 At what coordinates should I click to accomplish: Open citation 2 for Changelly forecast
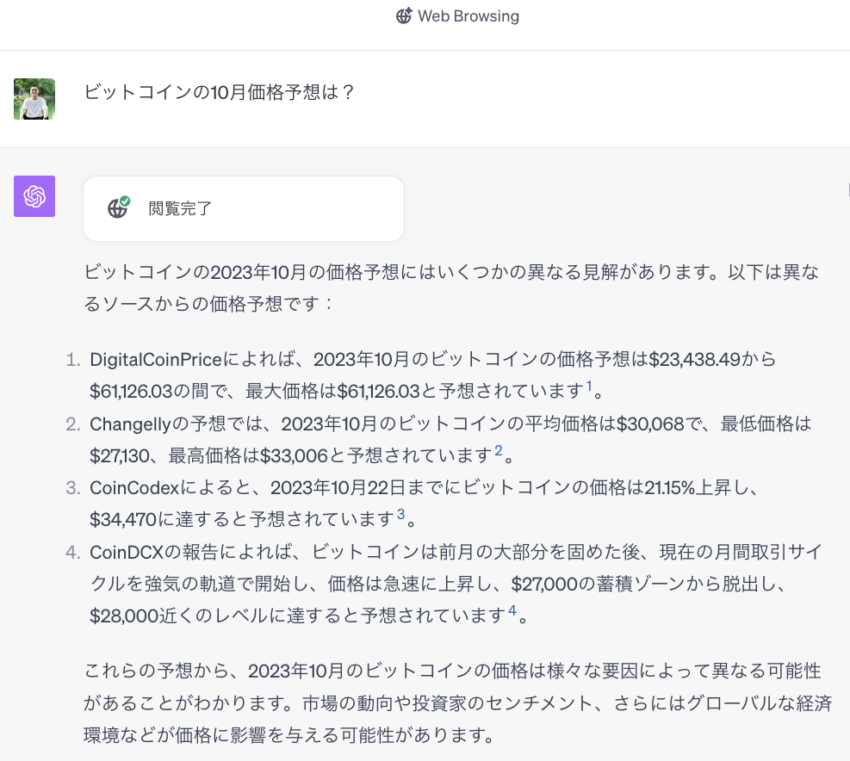498,450
